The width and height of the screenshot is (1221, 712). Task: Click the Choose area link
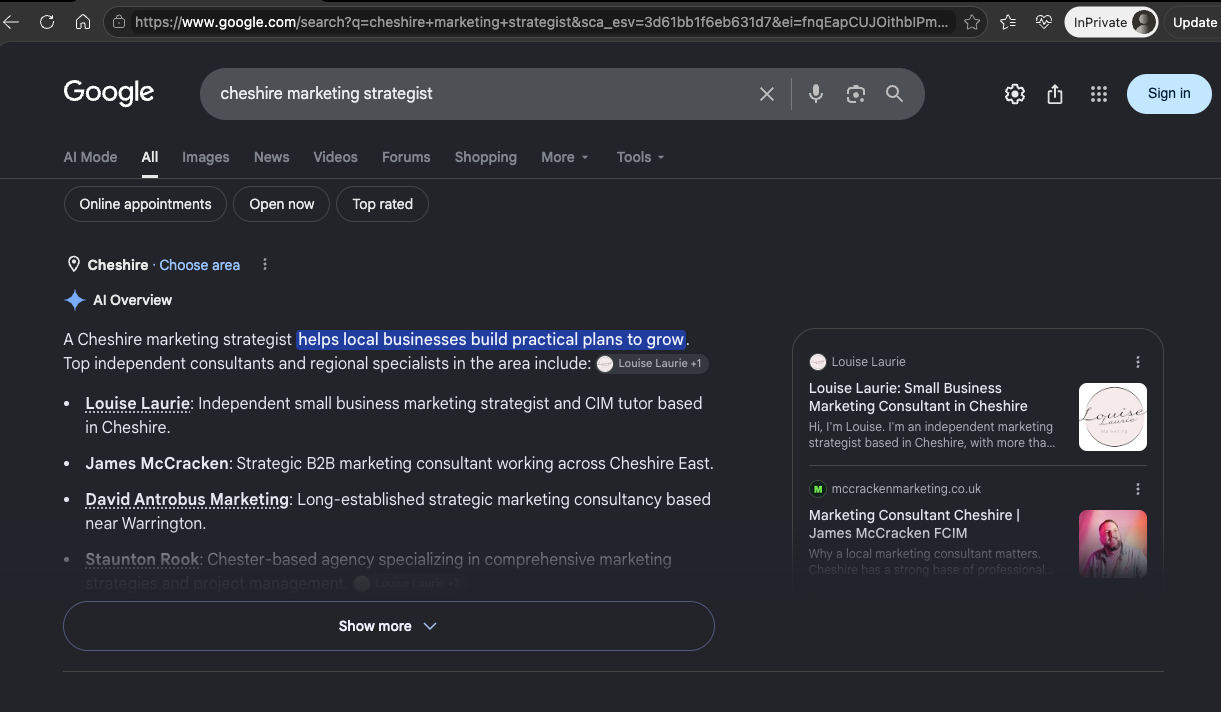click(200, 265)
